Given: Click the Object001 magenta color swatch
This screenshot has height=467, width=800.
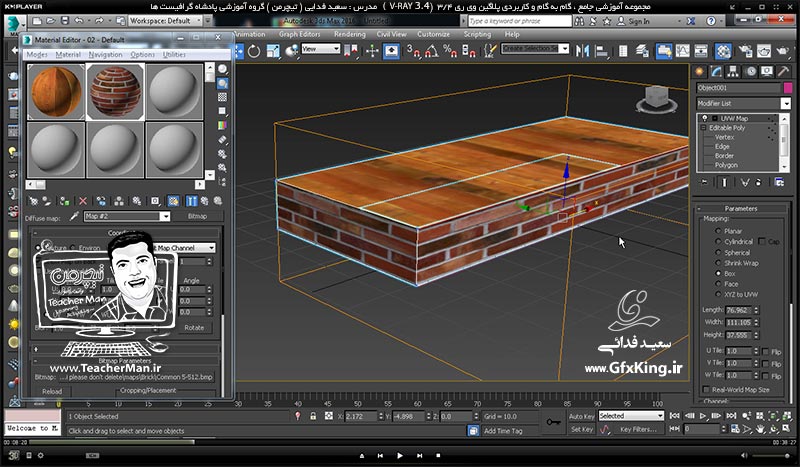Looking at the screenshot, I should pos(787,88).
